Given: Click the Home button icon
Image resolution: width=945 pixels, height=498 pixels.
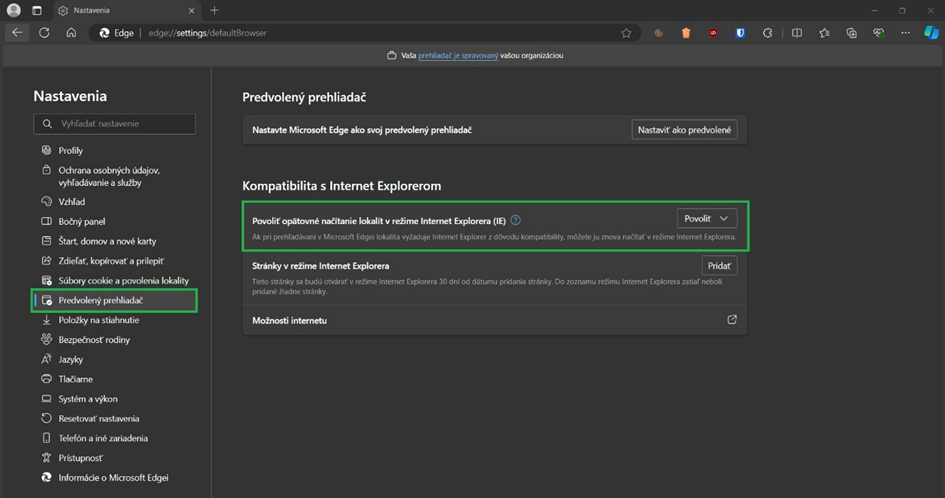Looking at the screenshot, I should [72, 33].
